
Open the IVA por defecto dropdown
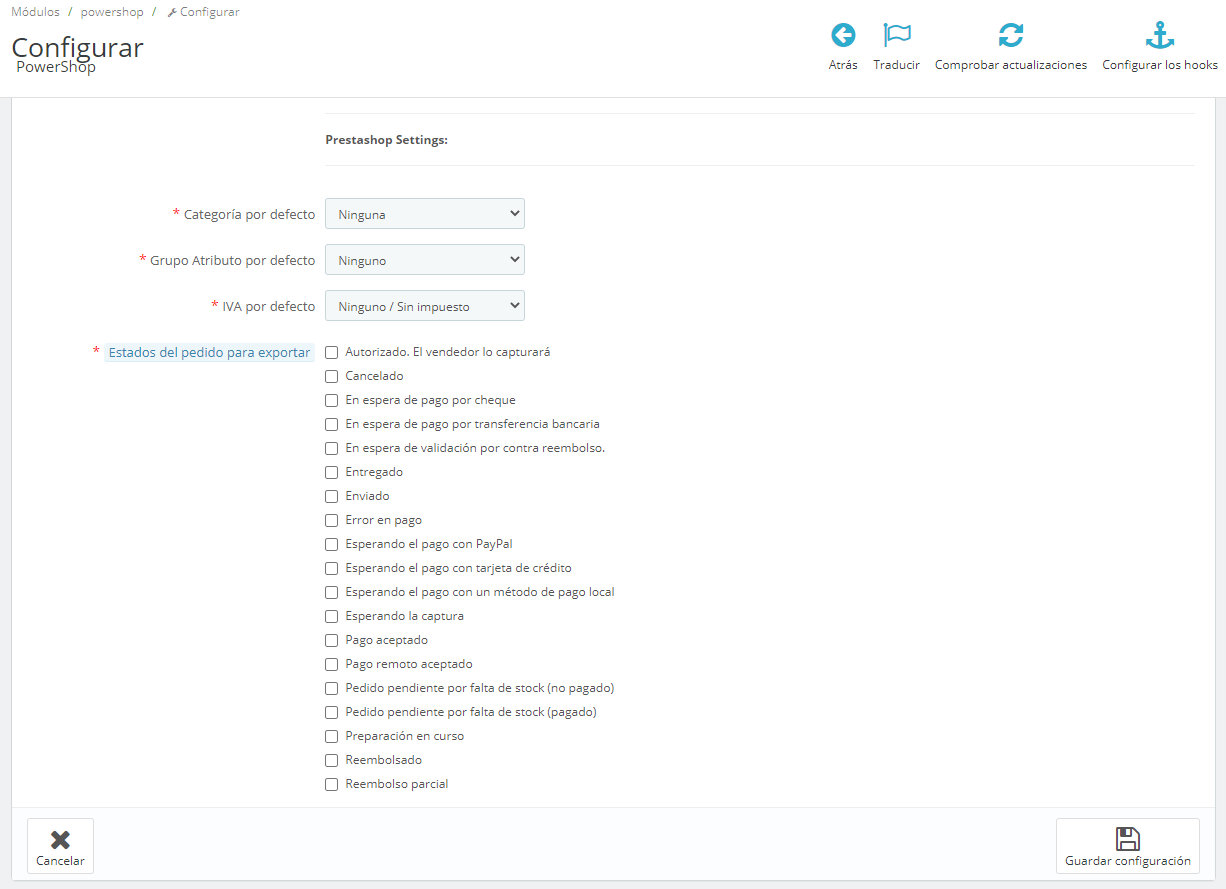(425, 306)
